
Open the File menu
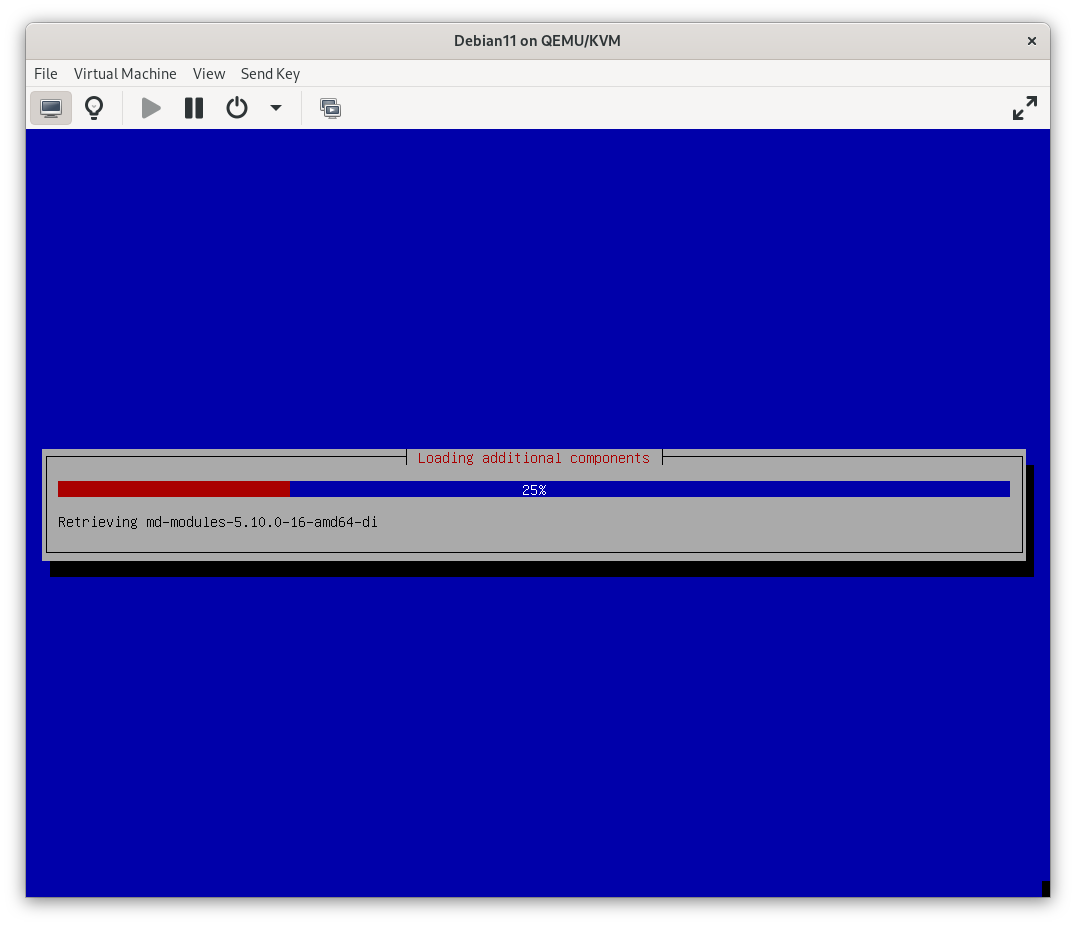(45, 73)
